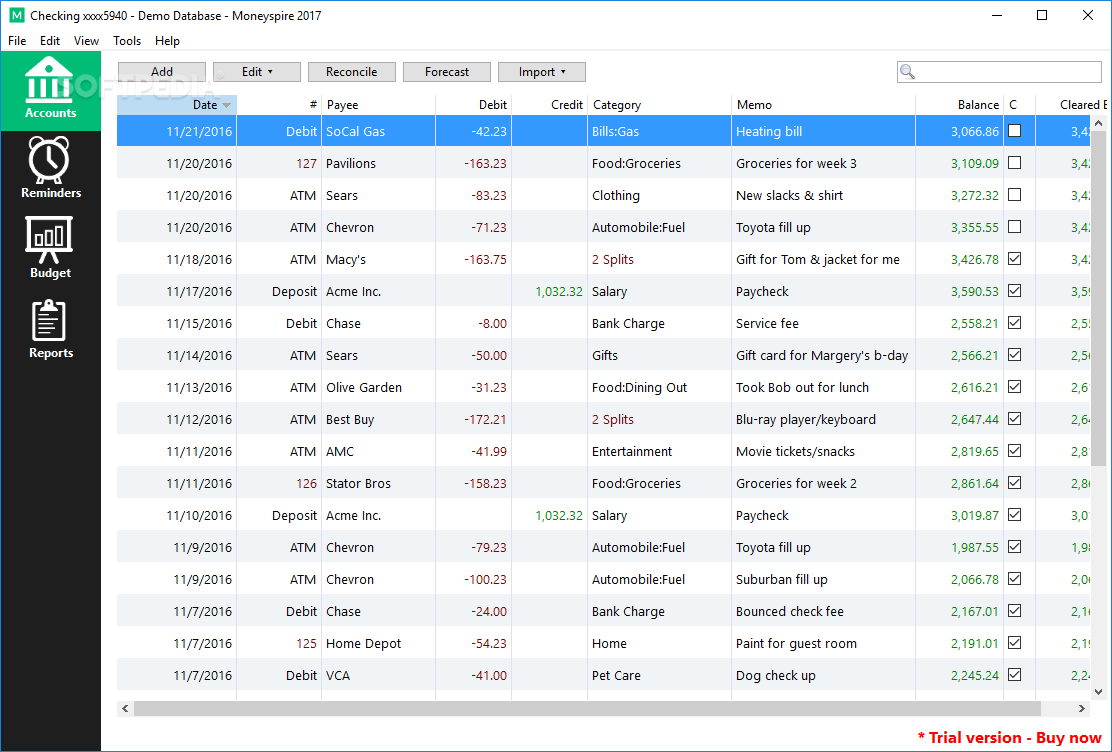
Task: Open the Edit menu in menu bar
Action: tap(50, 40)
